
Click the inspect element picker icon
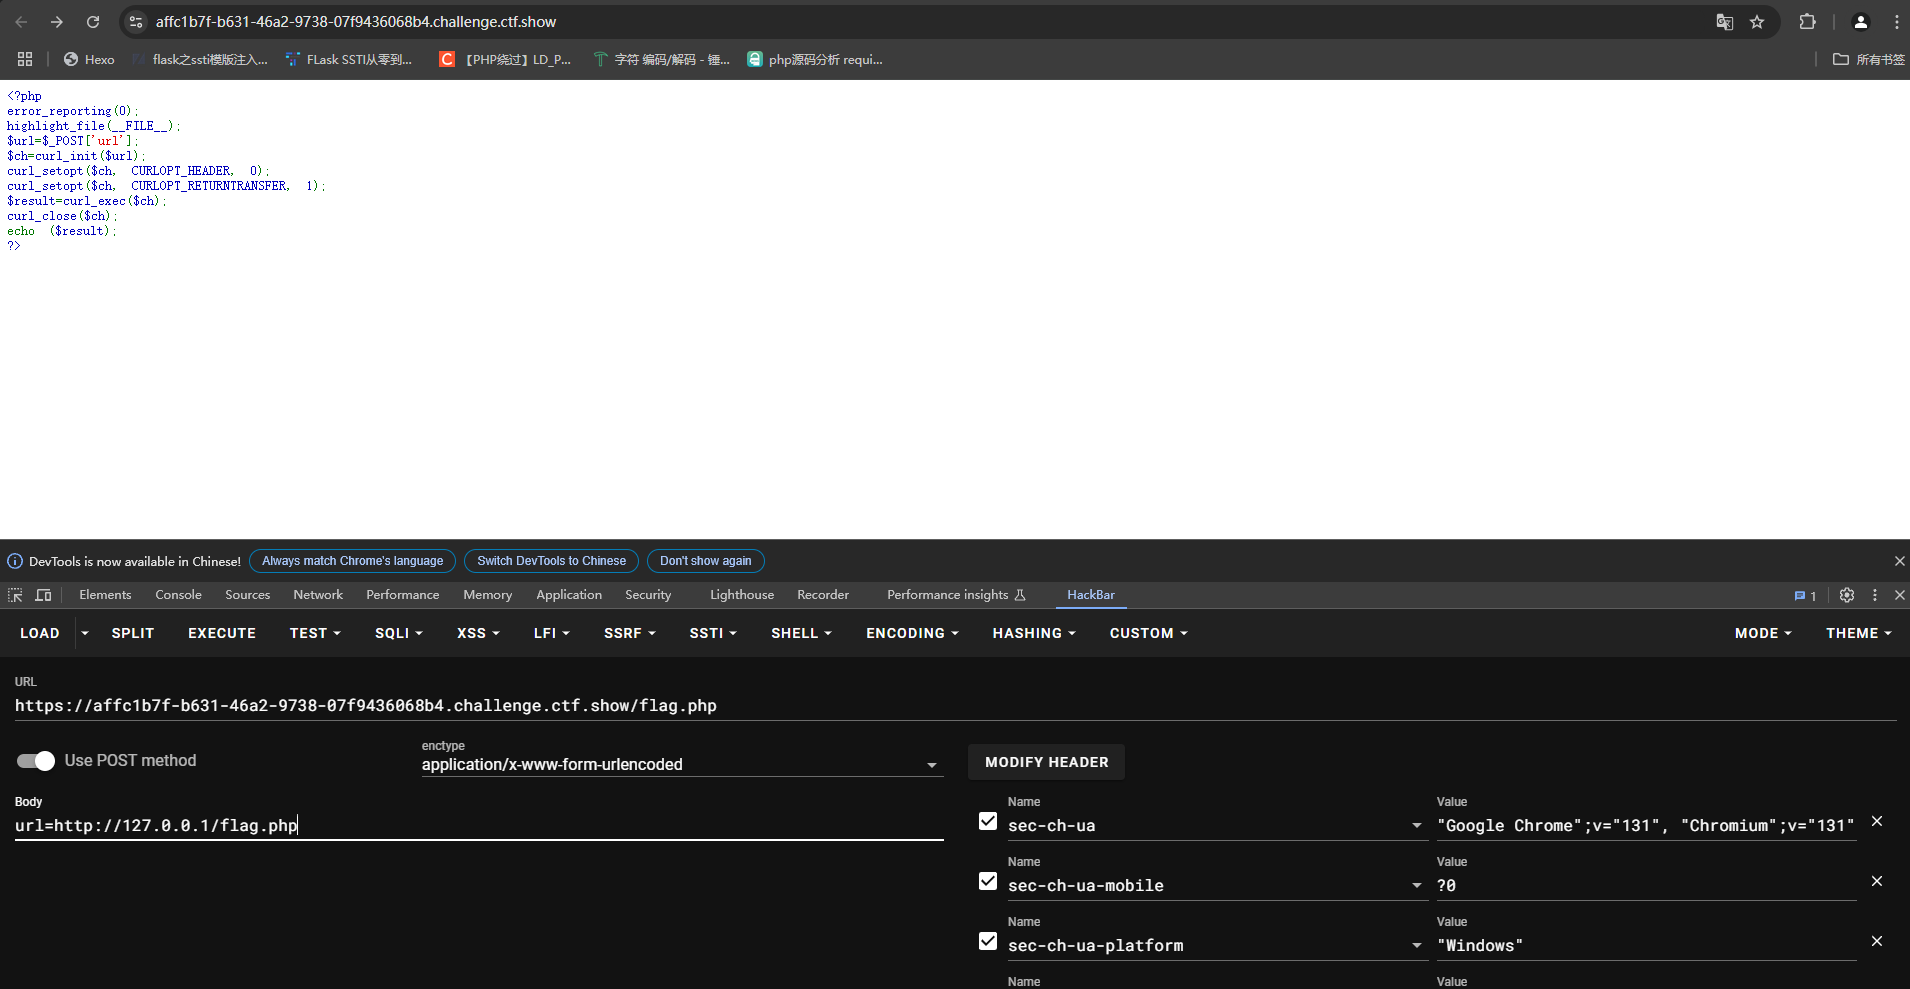point(15,595)
